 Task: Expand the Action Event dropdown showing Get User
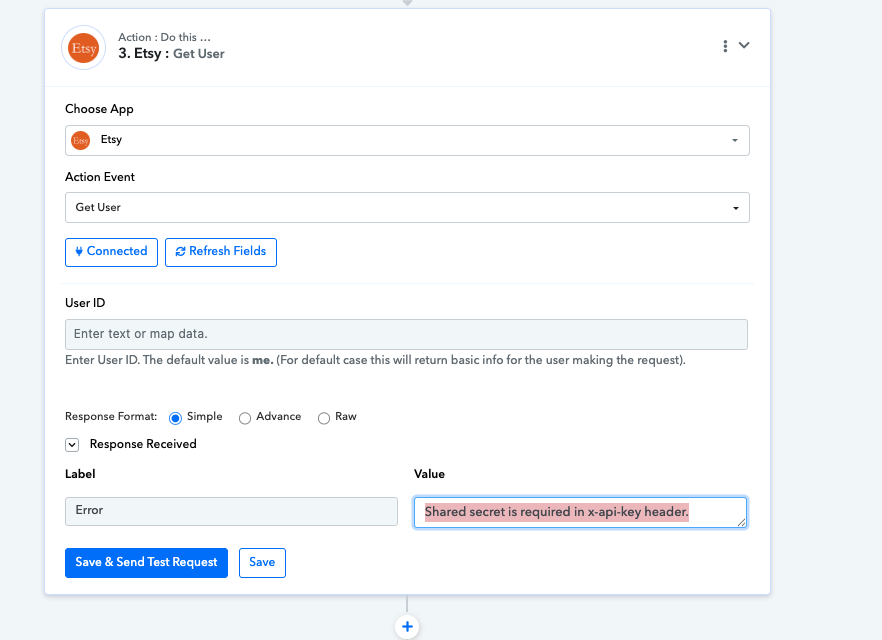(x=407, y=208)
